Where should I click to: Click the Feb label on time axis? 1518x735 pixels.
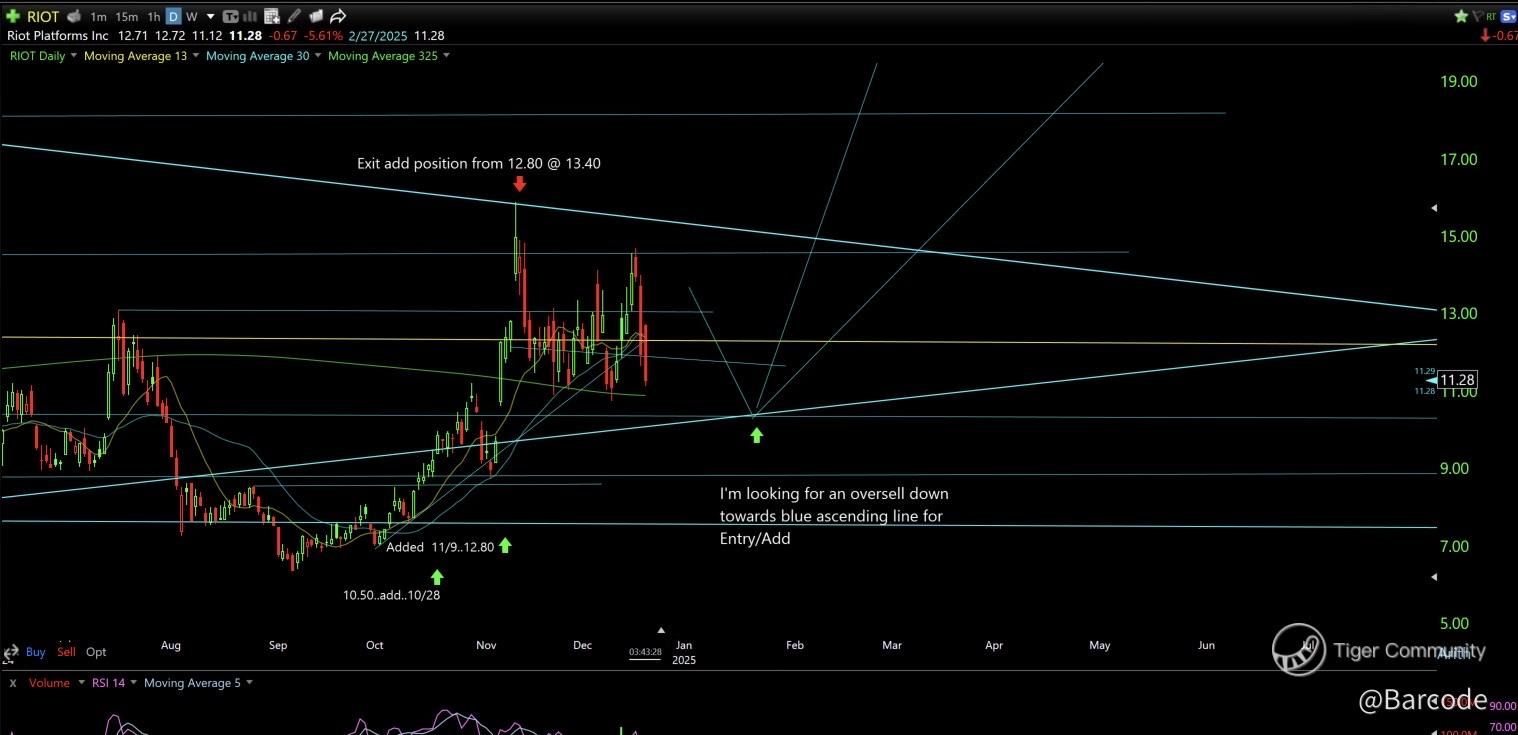[x=795, y=646]
